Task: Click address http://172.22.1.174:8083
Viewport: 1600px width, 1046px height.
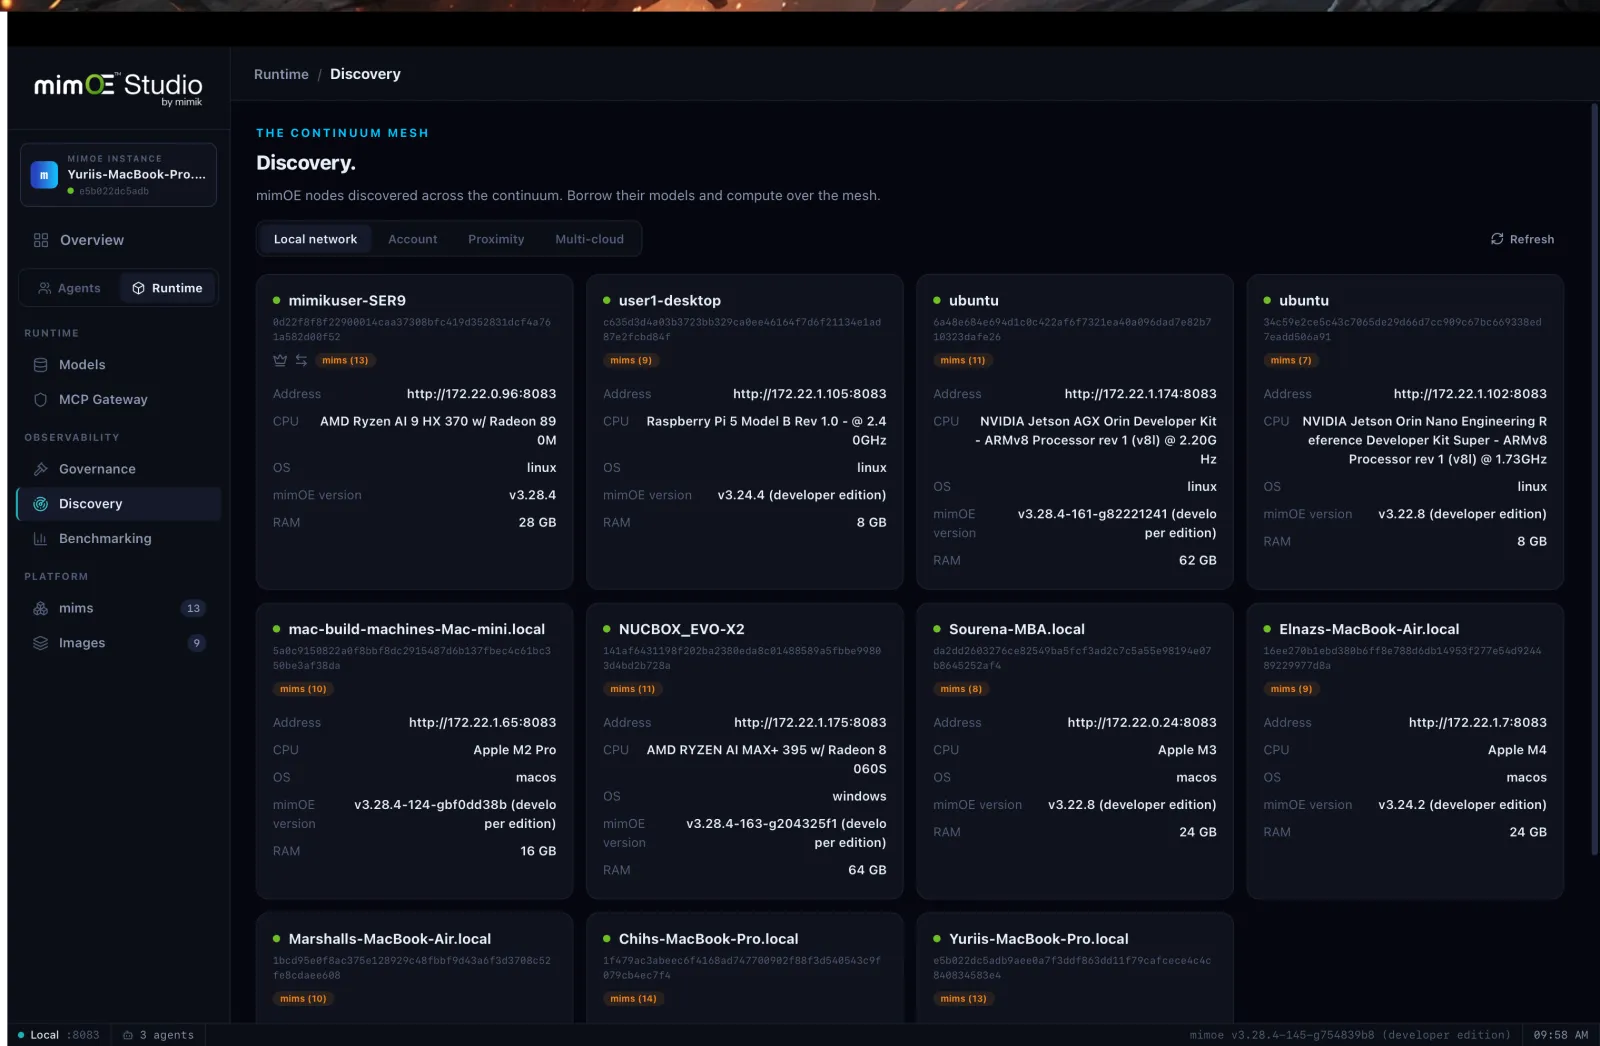Action: [1141, 394]
